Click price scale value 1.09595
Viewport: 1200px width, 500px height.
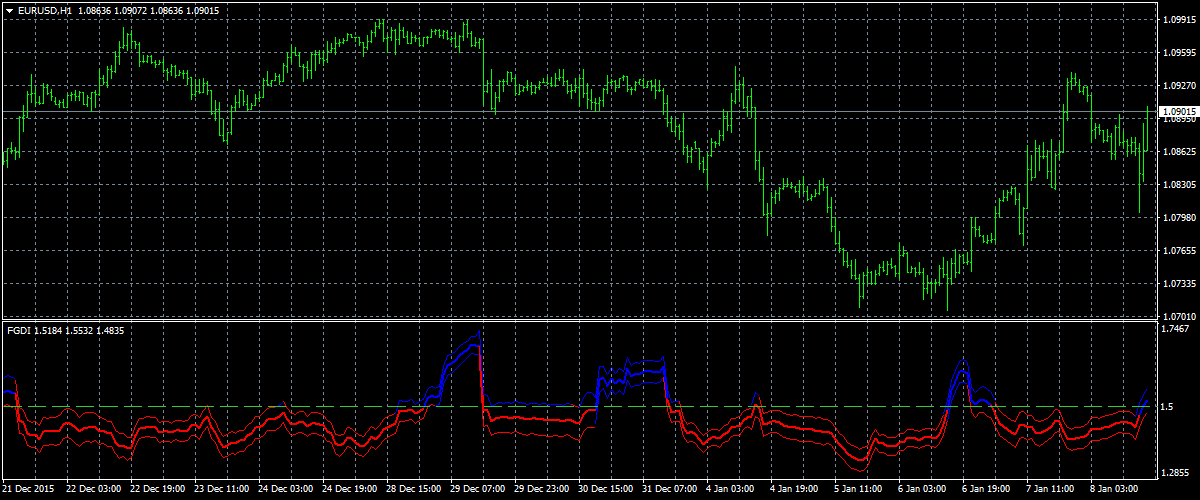click(1178, 53)
